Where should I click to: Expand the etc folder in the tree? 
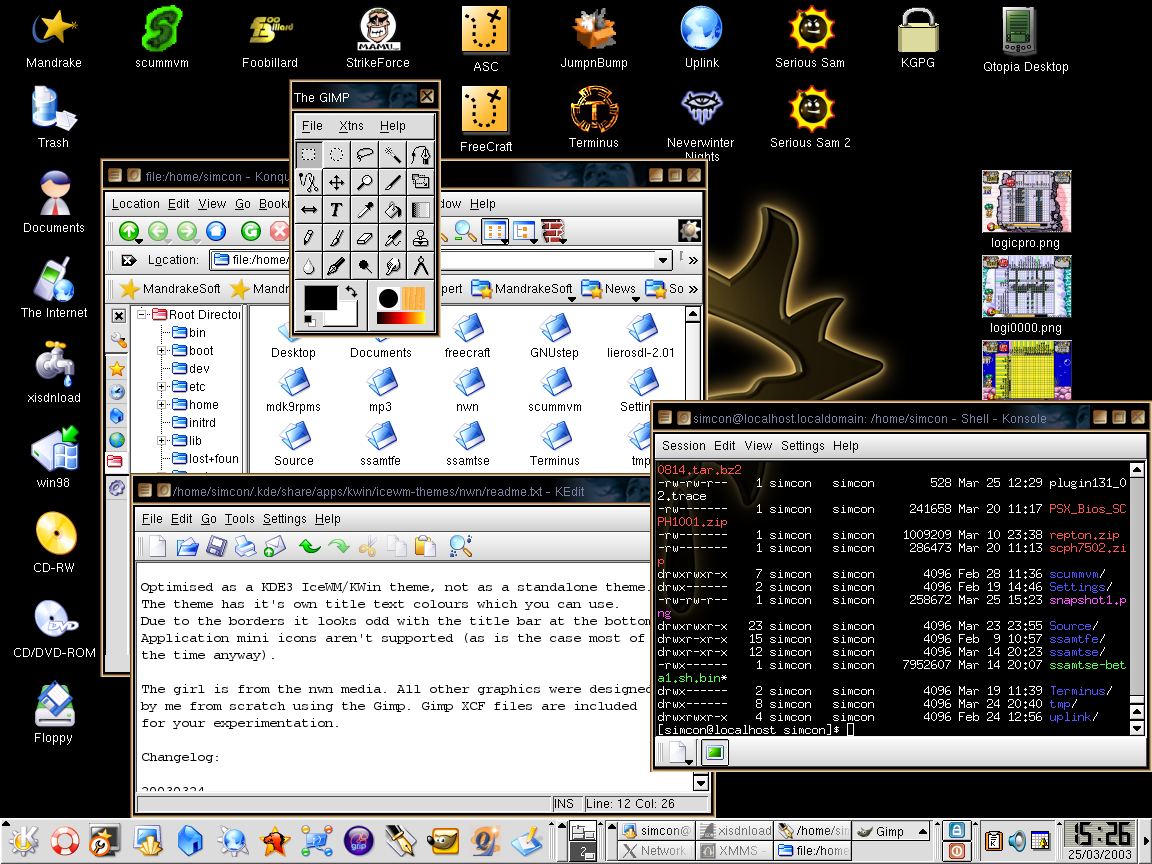161,386
